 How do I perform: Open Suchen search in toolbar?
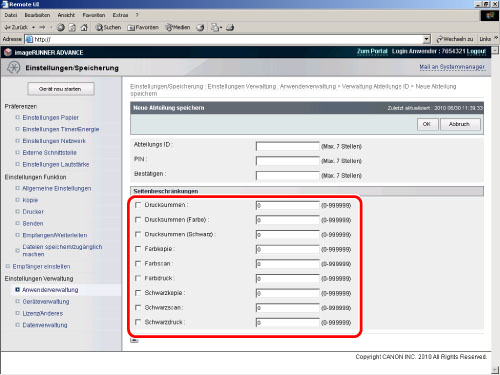coord(109,27)
